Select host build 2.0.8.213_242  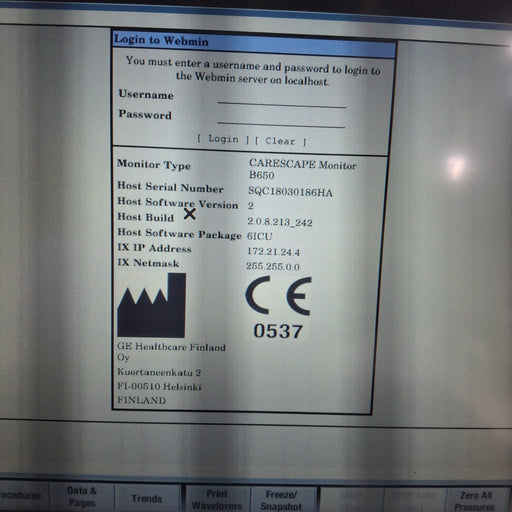[280, 222]
